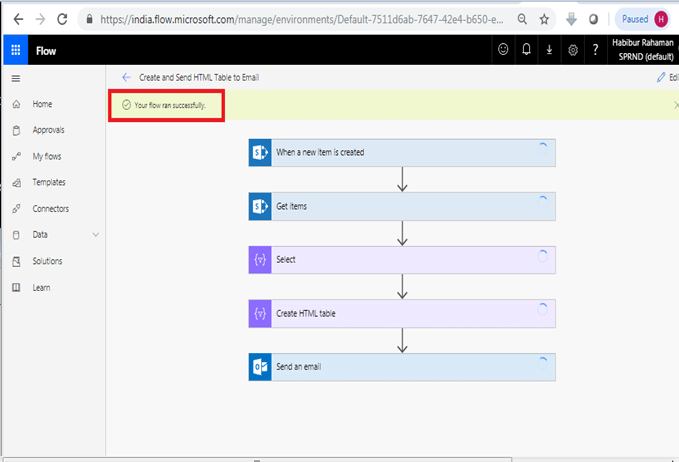Click the browser address bar URL

(301, 19)
